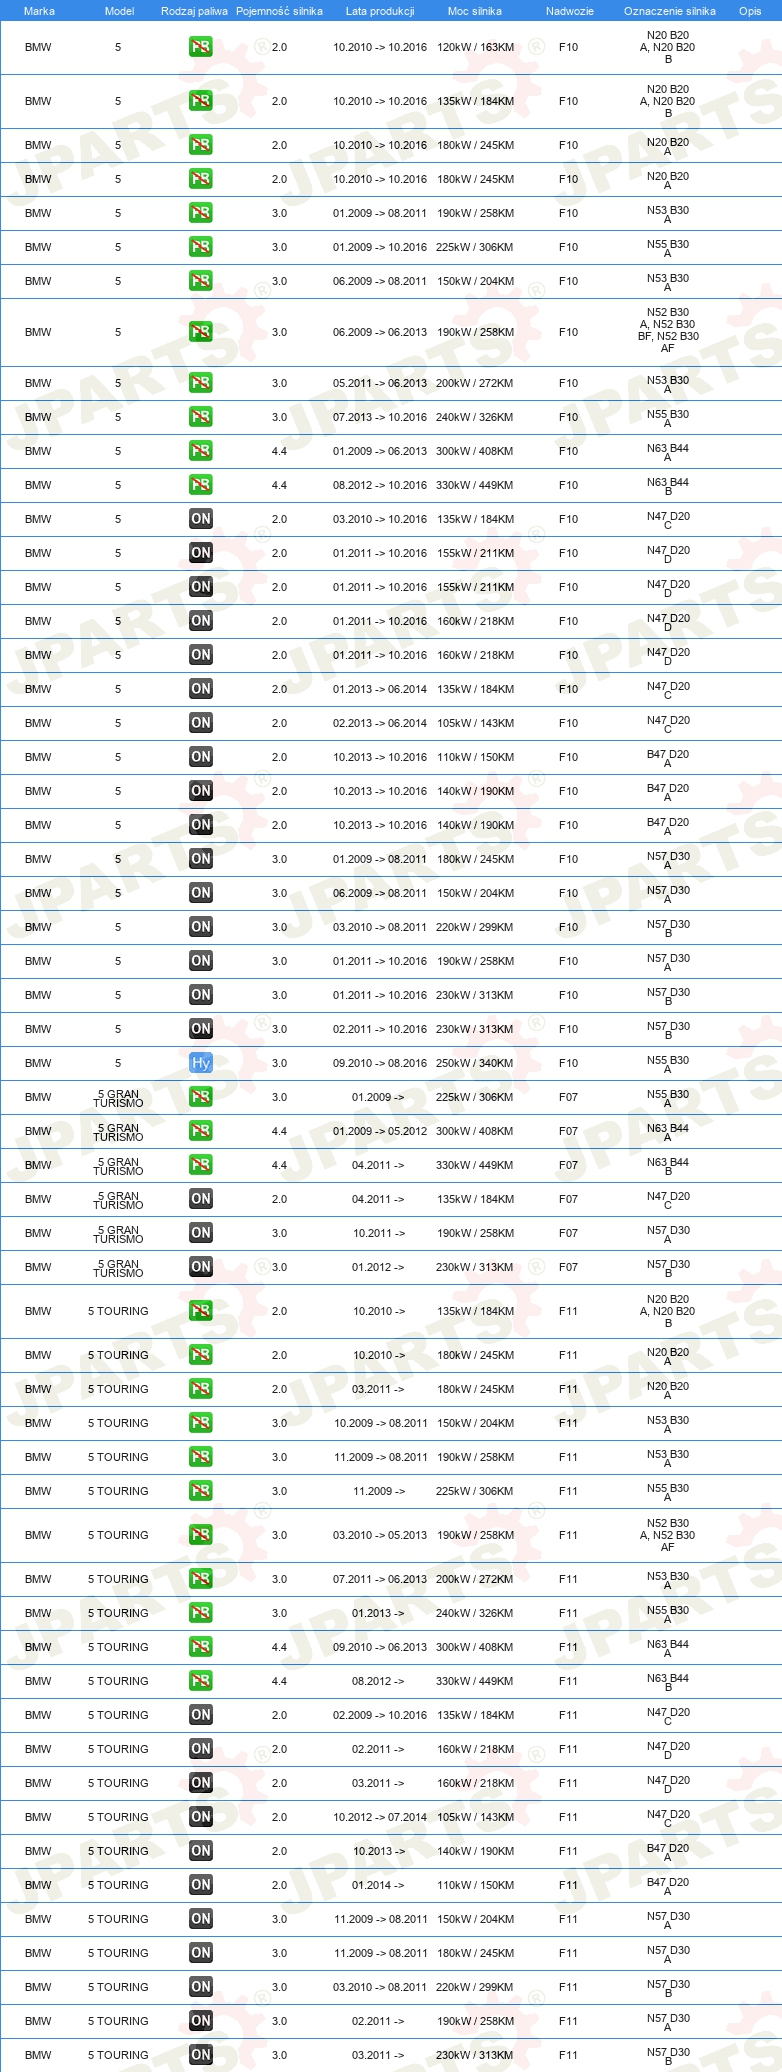782x2072 pixels.
Task: Click the Marka column header
Action: tap(39, 11)
